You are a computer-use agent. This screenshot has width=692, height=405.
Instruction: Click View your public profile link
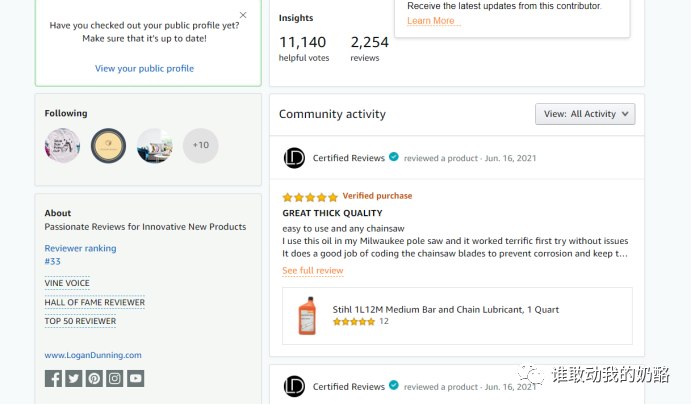144,68
